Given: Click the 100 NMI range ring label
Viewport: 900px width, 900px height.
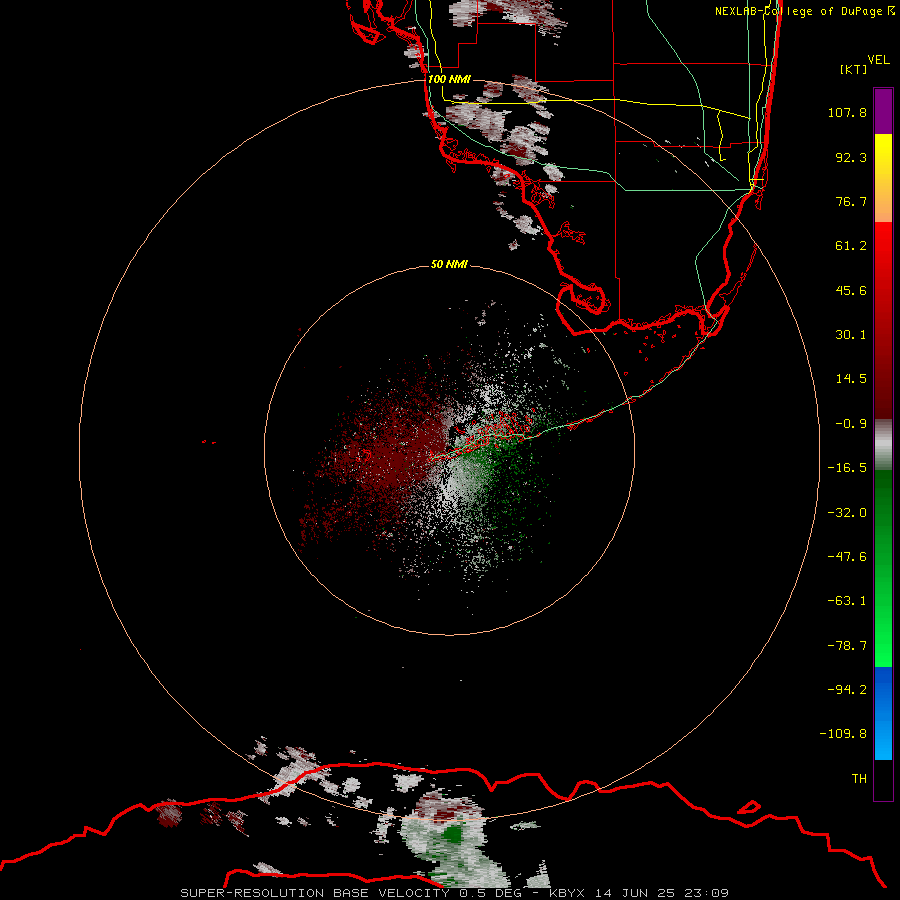Looking at the screenshot, I should click(449, 79).
